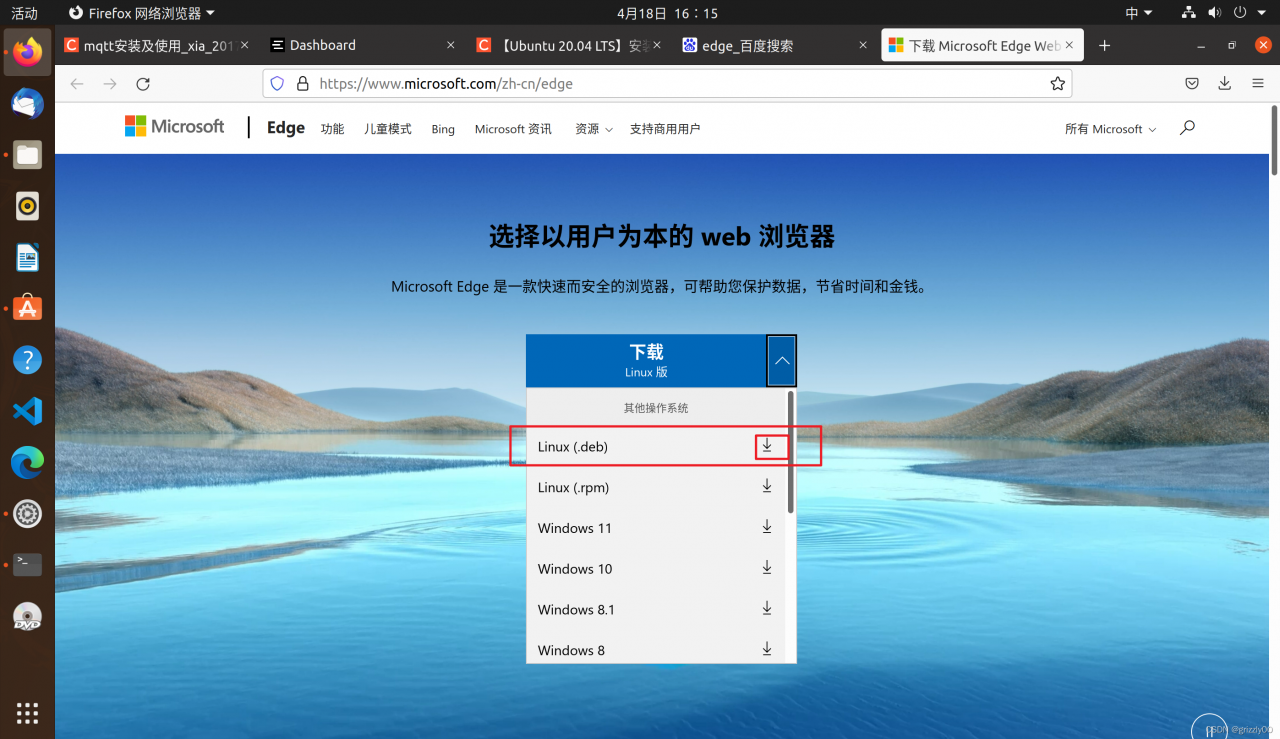This screenshot has height=739, width=1280.
Task: Click the Microsoft logo
Action: pyautogui.click(x=174, y=126)
